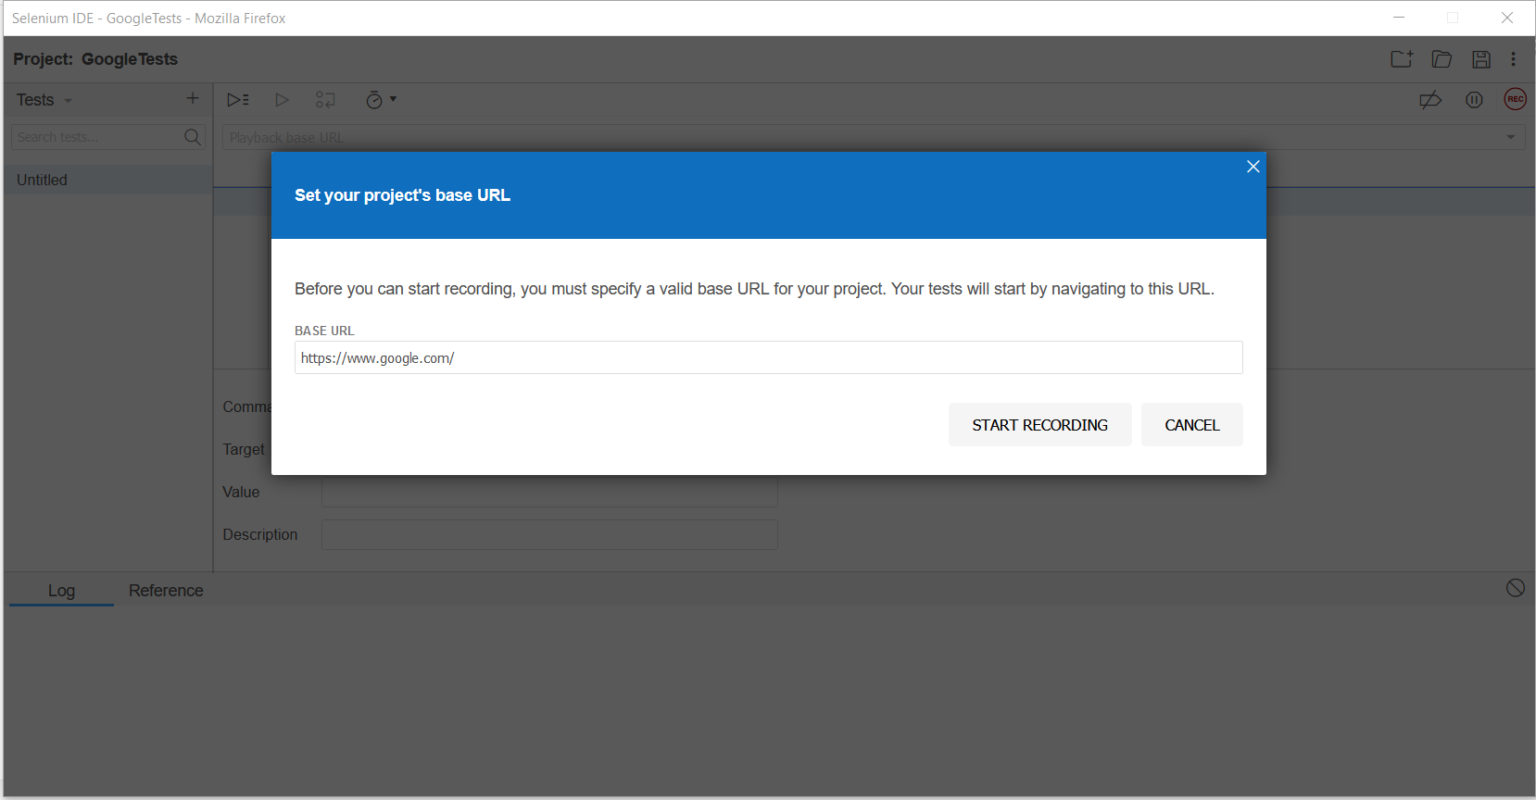Switch to the Reference tab
The height and width of the screenshot is (800, 1536).
[x=166, y=590]
